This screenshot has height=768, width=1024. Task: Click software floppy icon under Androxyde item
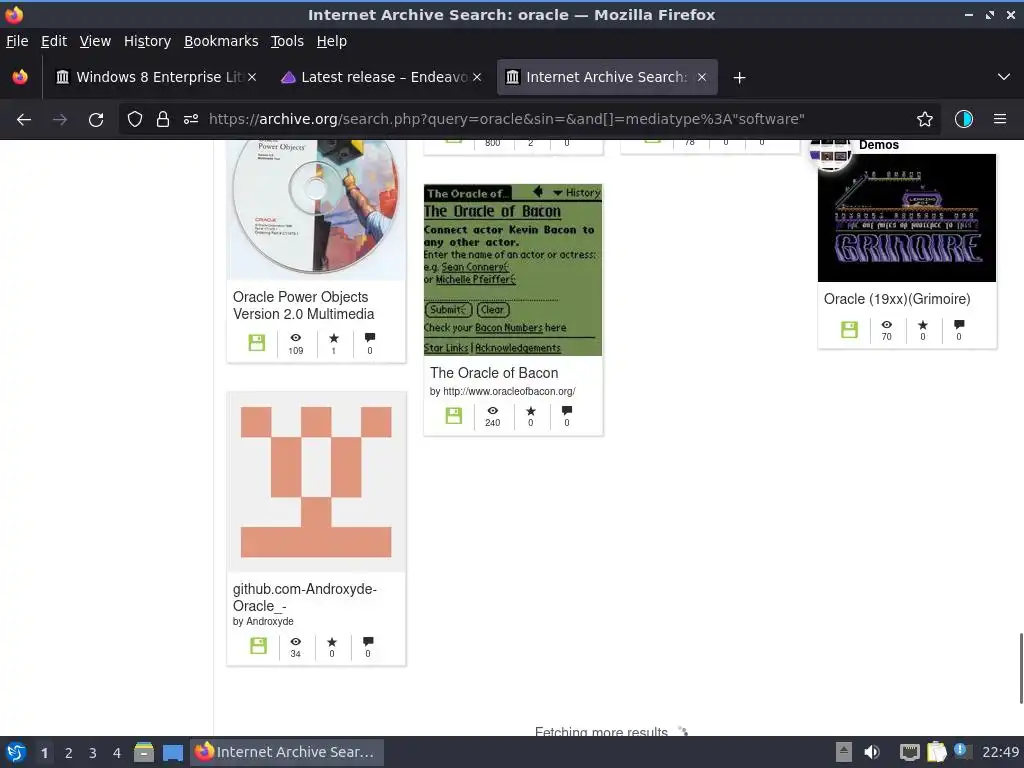pyautogui.click(x=259, y=646)
